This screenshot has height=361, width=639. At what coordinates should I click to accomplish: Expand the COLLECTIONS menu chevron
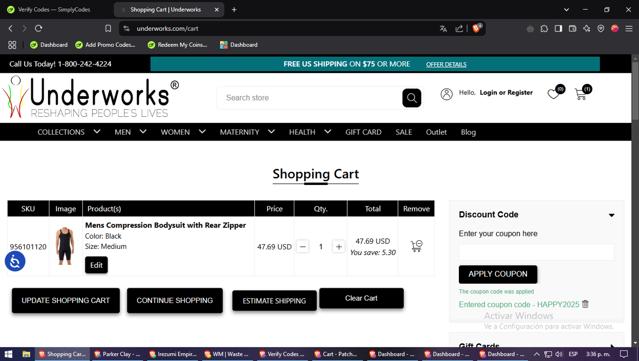97,132
